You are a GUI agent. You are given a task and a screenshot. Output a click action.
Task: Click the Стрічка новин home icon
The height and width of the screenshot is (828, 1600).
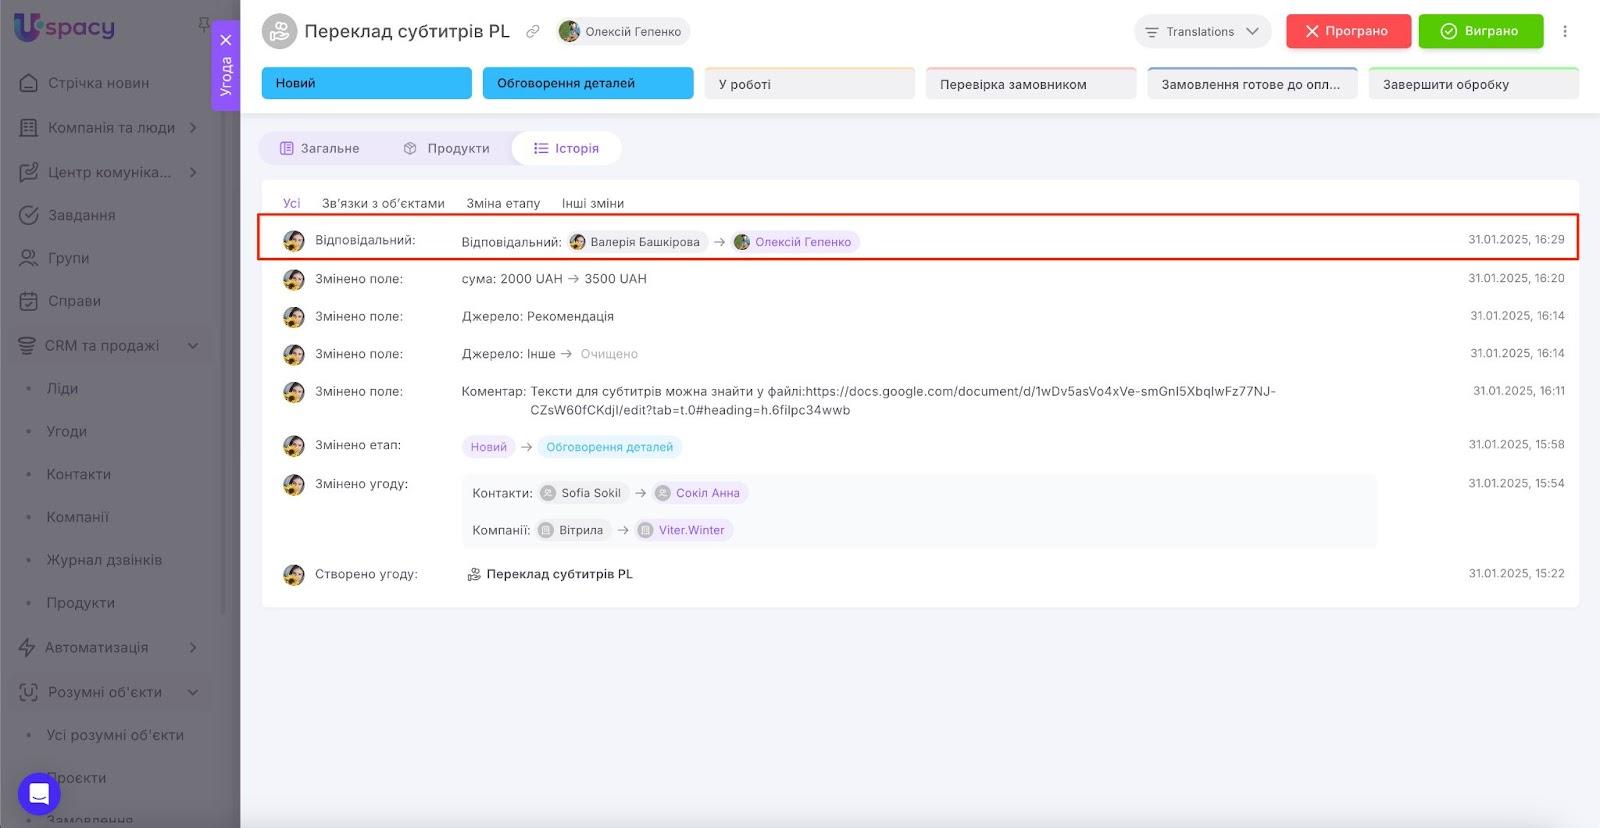(29, 83)
